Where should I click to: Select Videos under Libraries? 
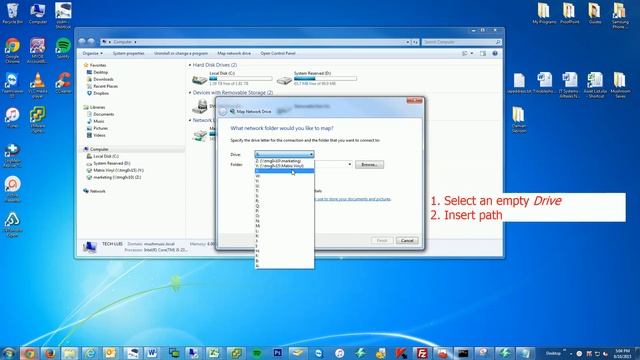pos(99,135)
